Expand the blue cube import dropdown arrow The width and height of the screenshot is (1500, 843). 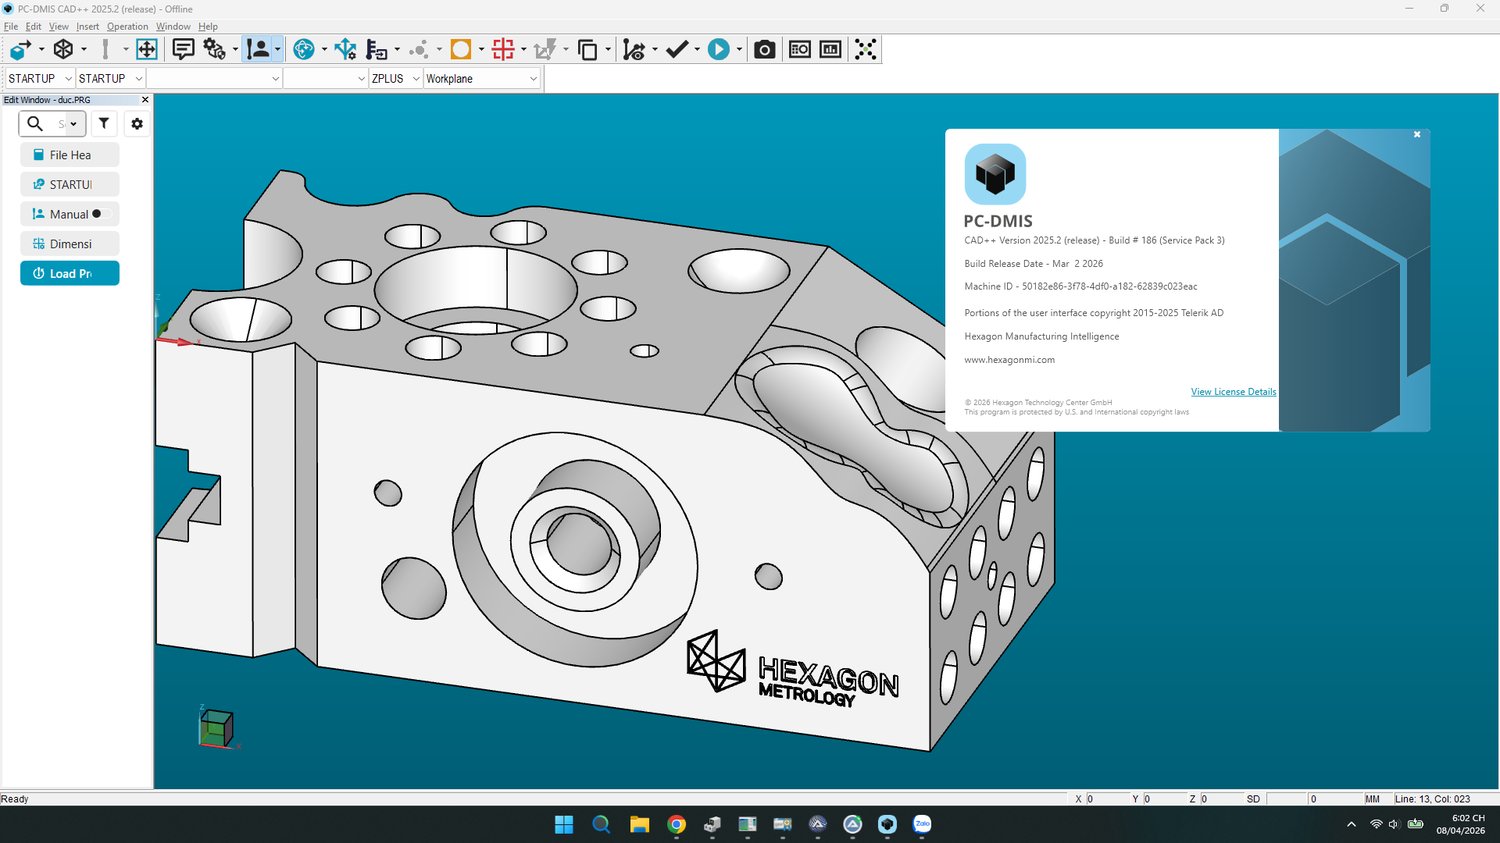pos(41,49)
